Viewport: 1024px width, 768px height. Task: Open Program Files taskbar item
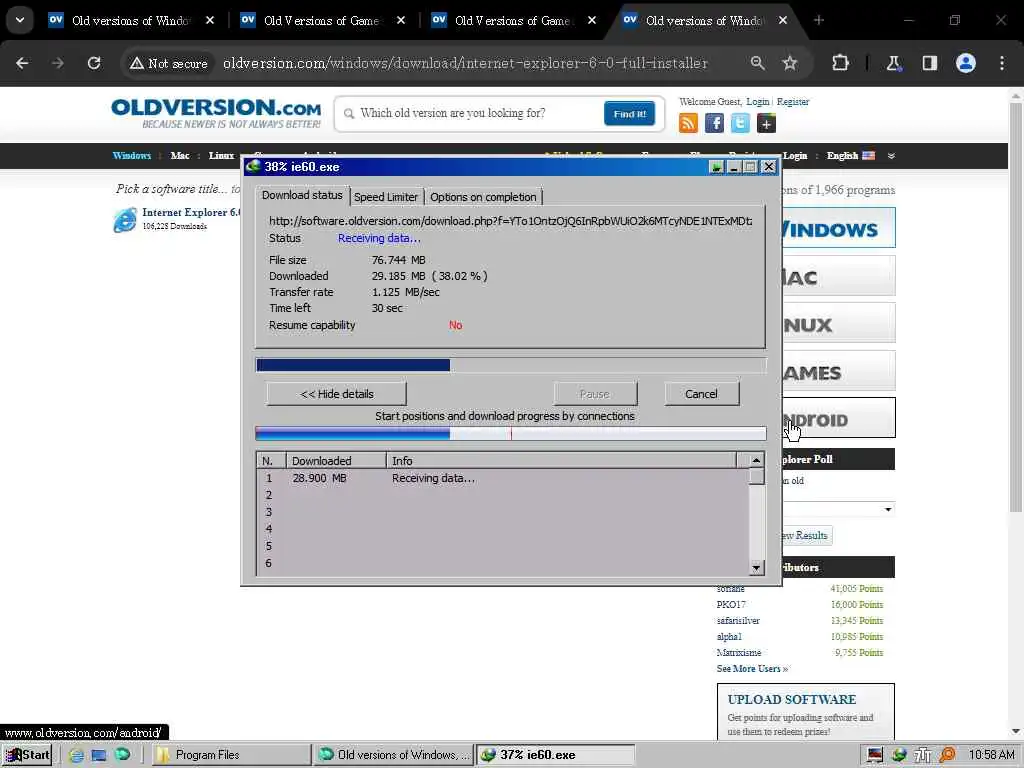pyautogui.click(x=232, y=755)
